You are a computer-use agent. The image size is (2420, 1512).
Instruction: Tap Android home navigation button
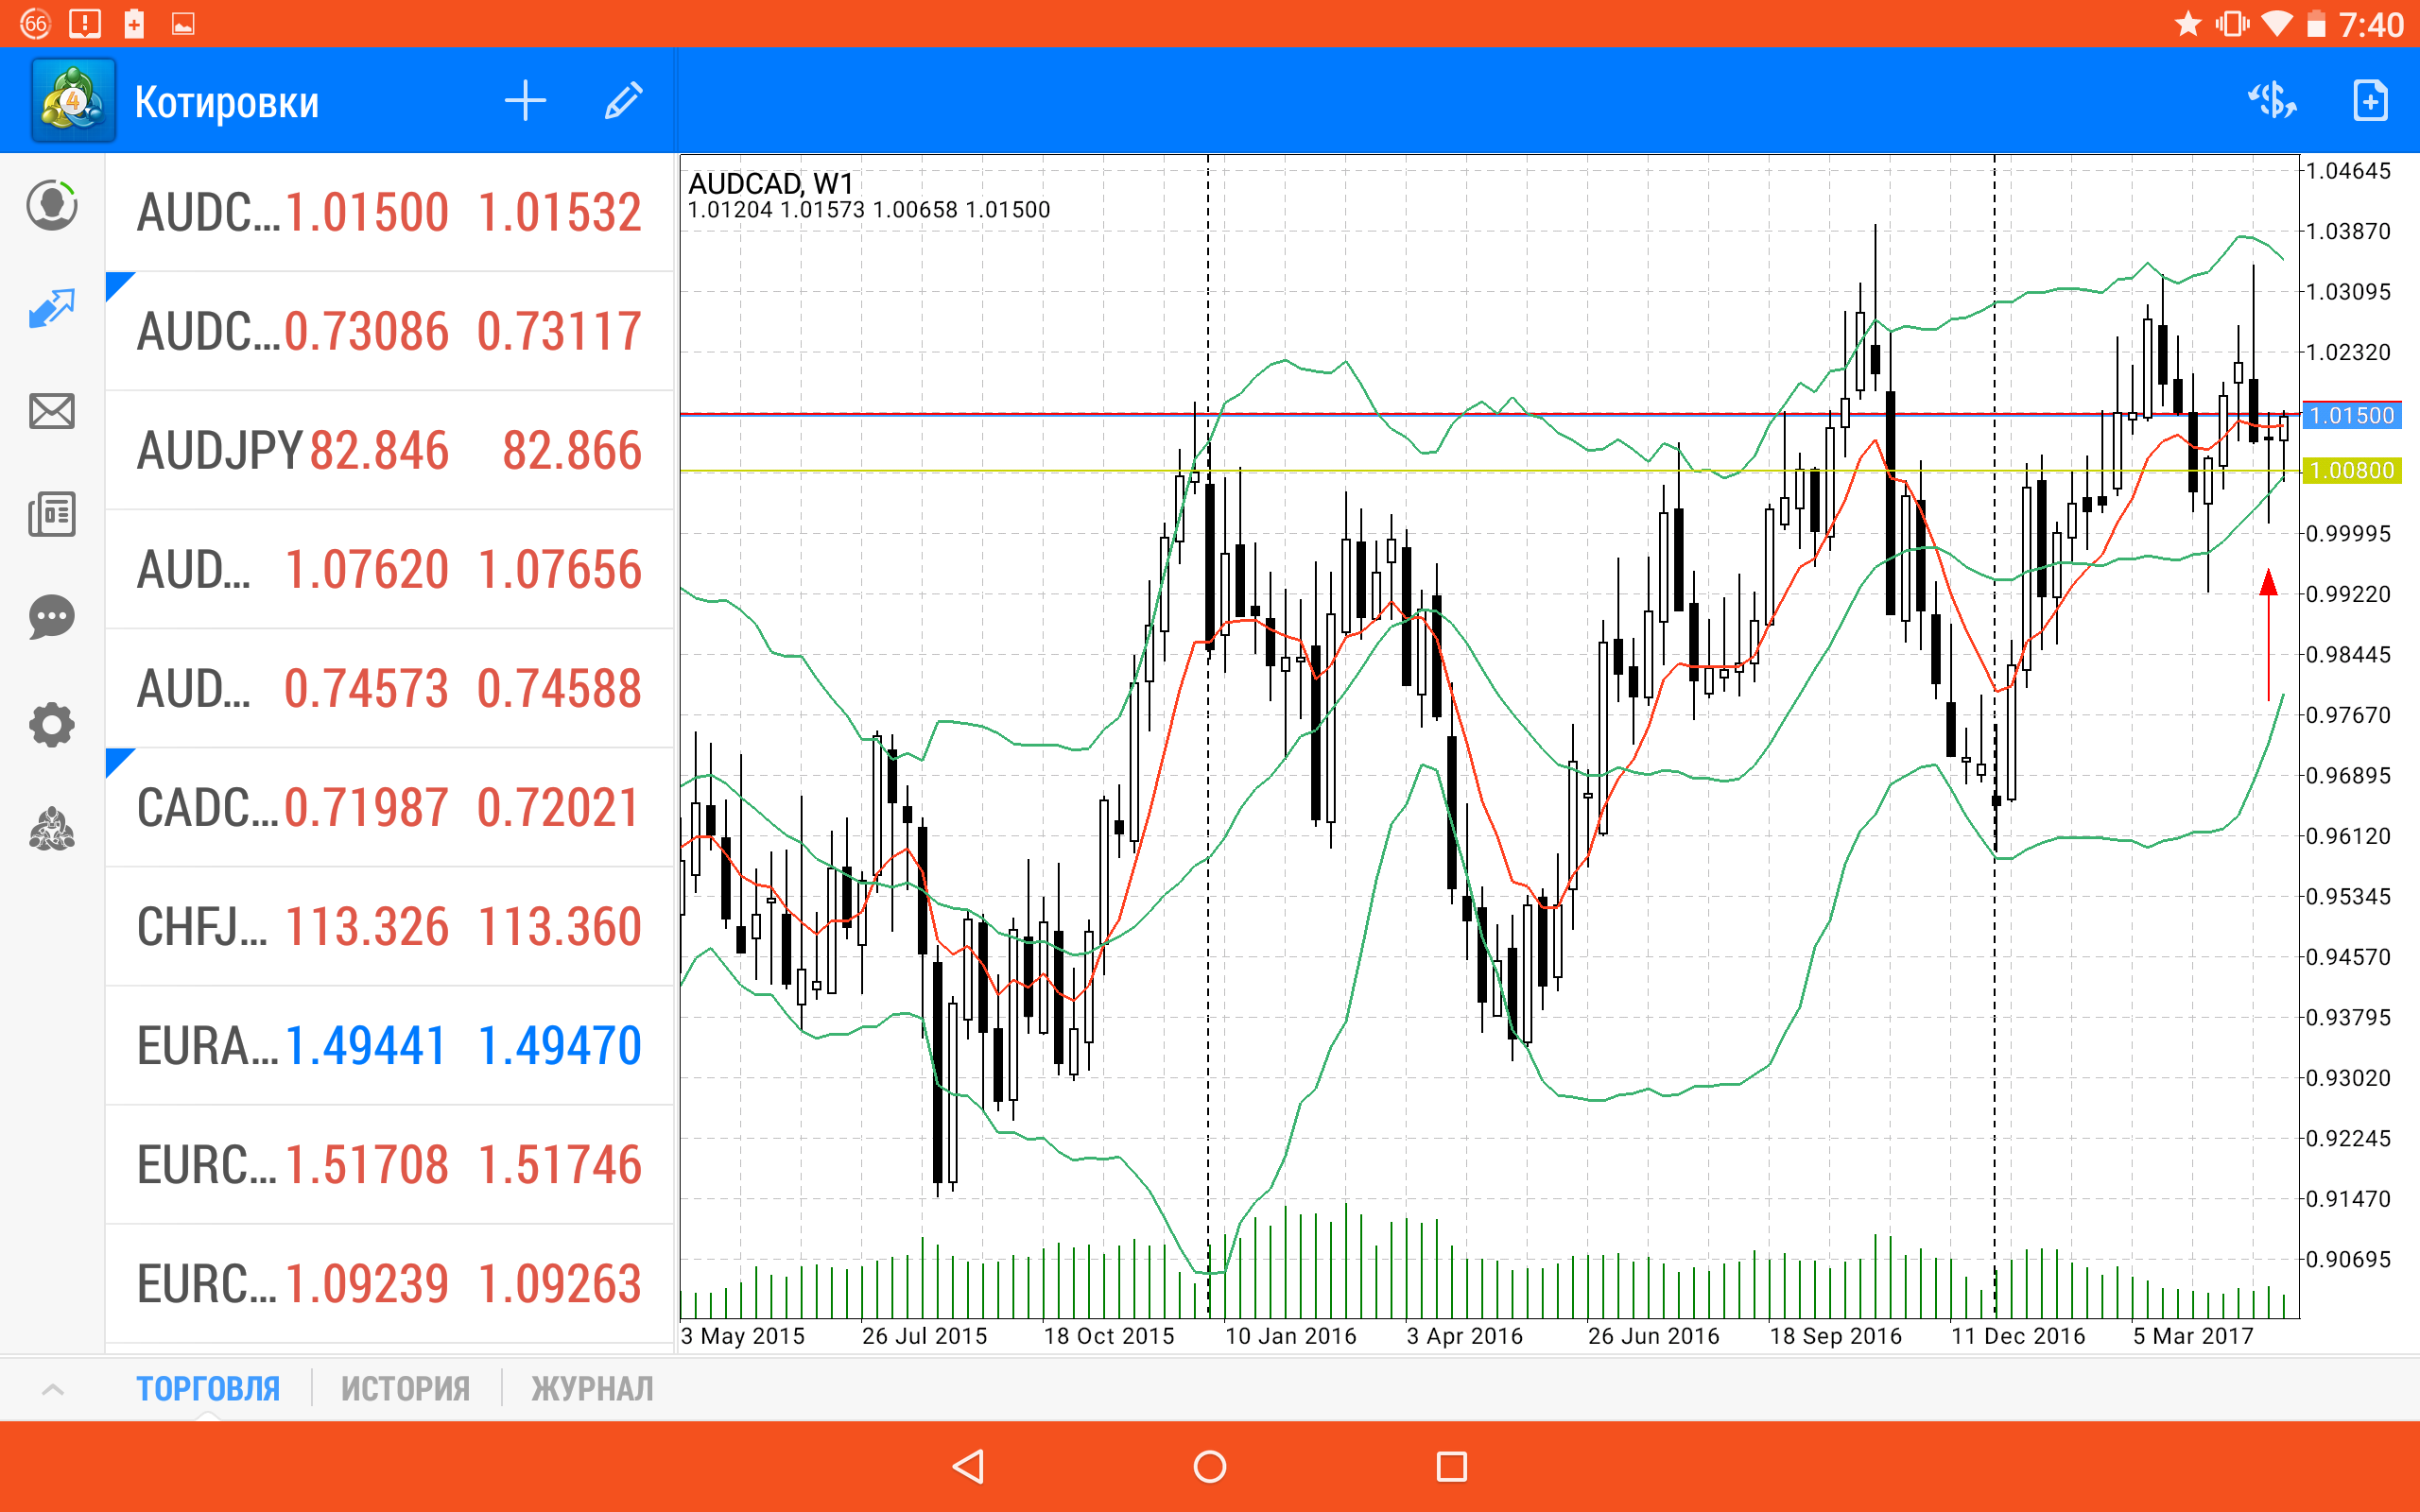point(1210,1466)
